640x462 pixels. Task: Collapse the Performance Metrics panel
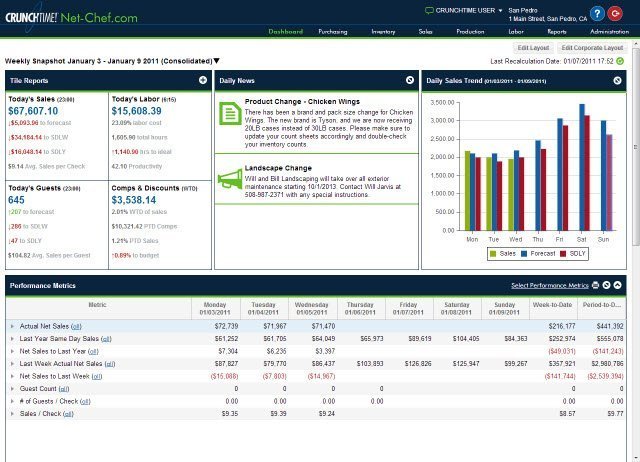618,285
